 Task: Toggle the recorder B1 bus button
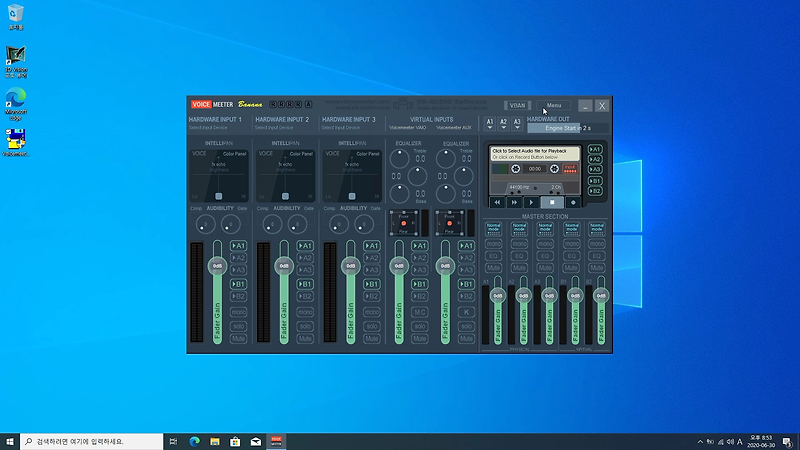pyautogui.click(x=595, y=181)
